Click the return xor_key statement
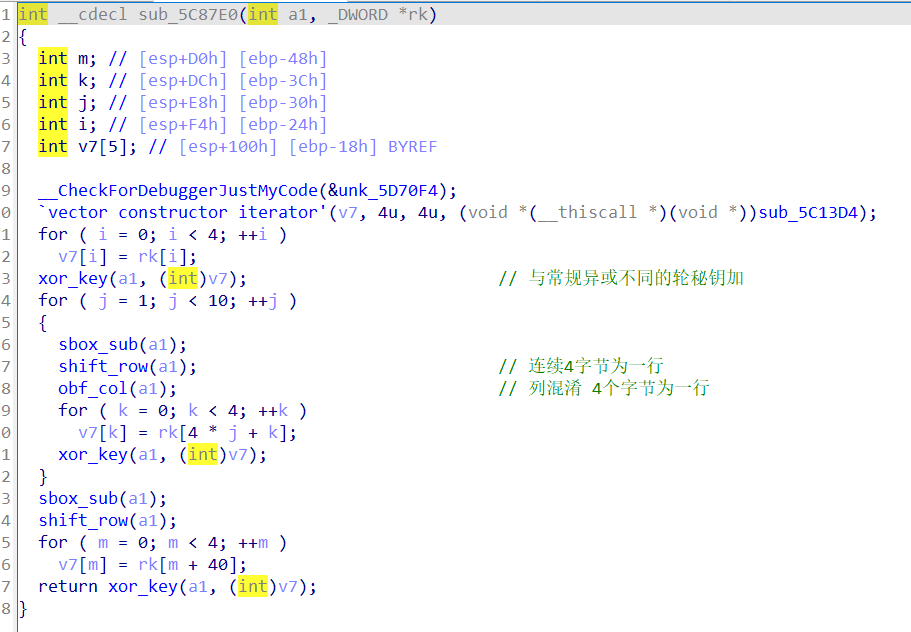911x632 pixels. (x=178, y=587)
